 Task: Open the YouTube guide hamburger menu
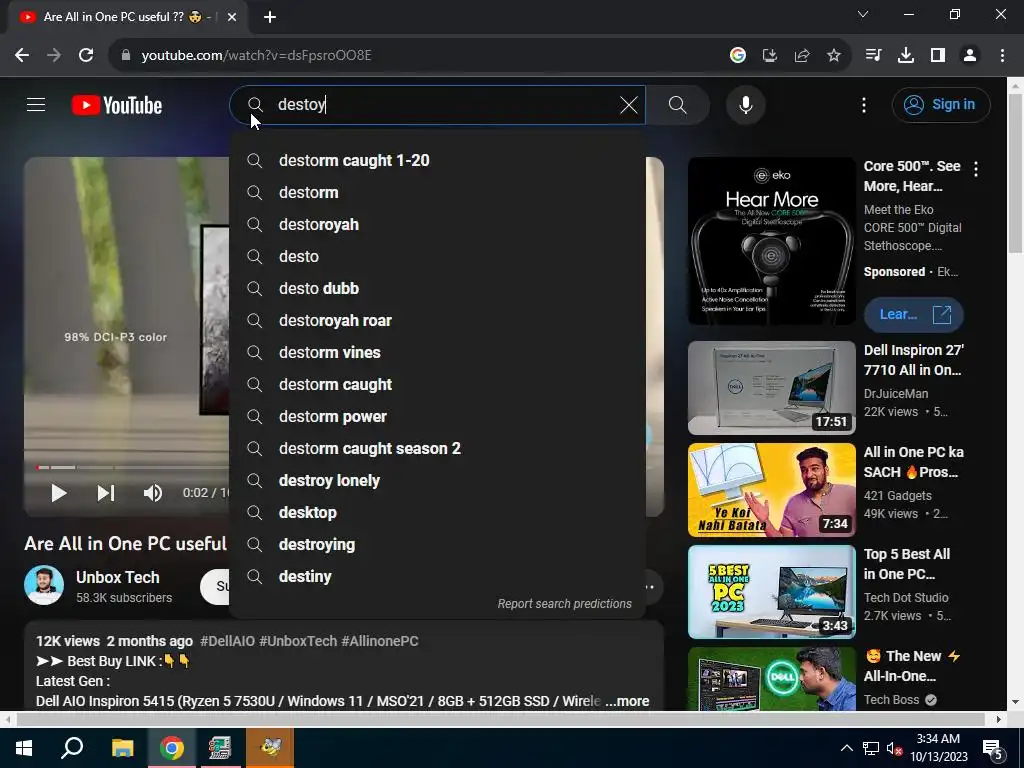[x=36, y=104]
